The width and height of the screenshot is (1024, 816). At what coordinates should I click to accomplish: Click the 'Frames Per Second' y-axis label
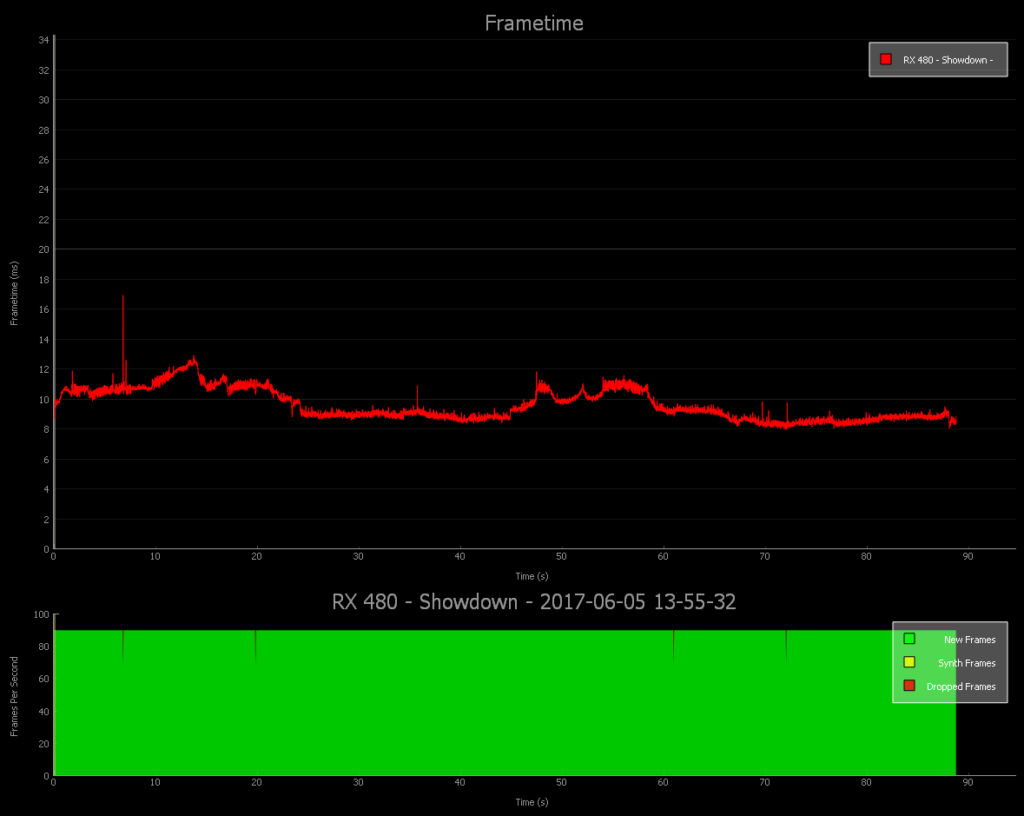[x=15, y=696]
